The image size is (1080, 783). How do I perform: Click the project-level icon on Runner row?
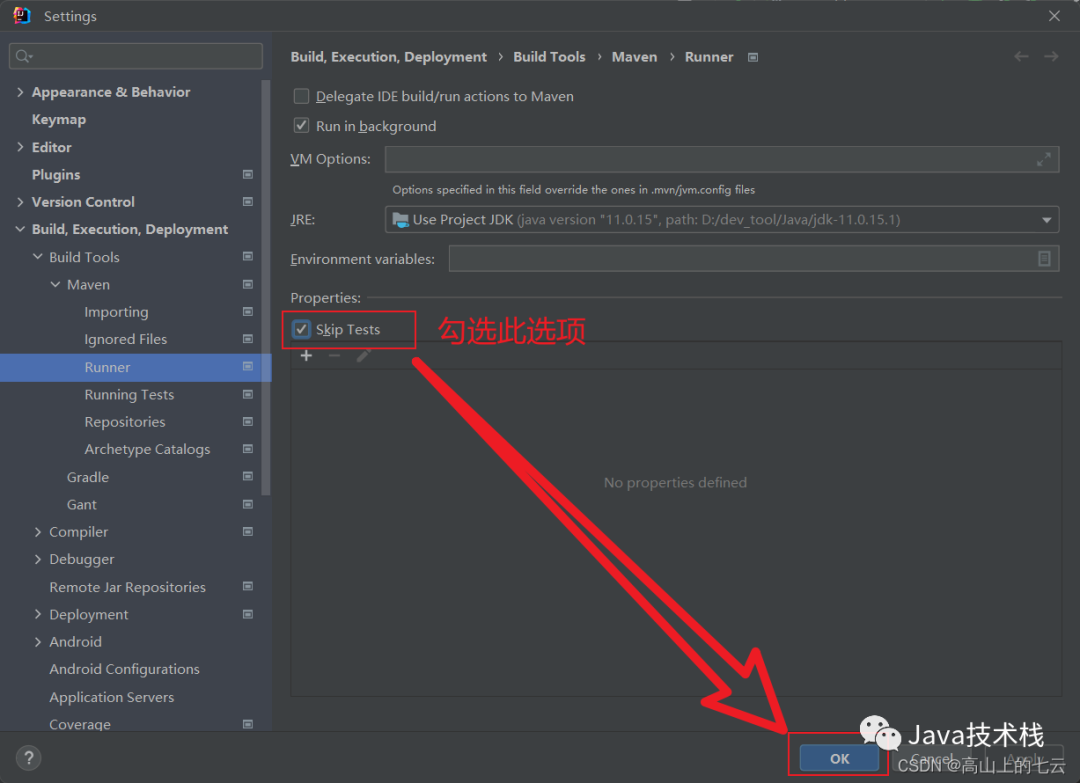[x=248, y=367]
